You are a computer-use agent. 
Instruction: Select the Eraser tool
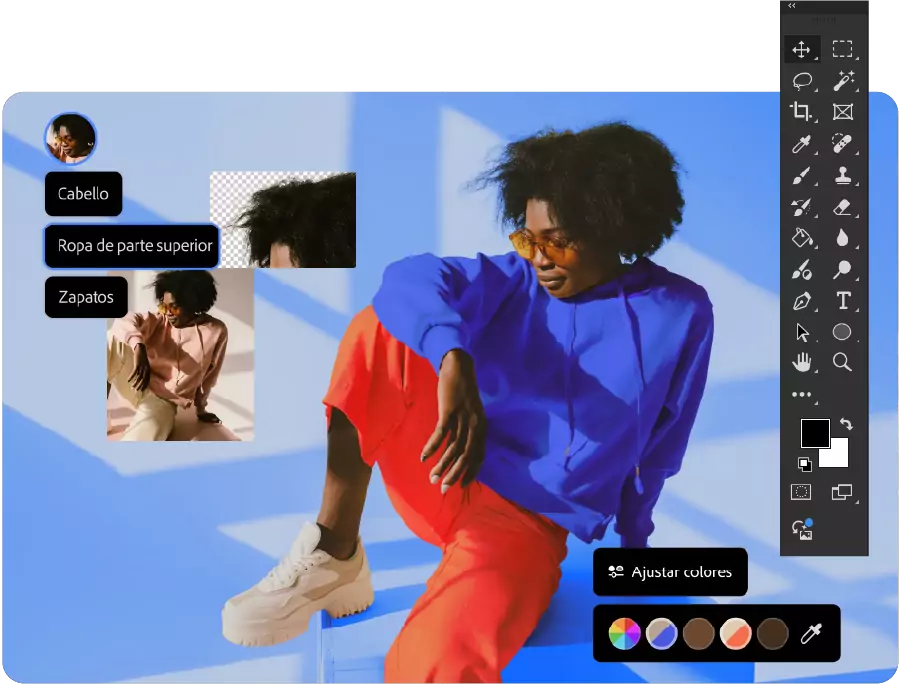pyautogui.click(x=843, y=207)
